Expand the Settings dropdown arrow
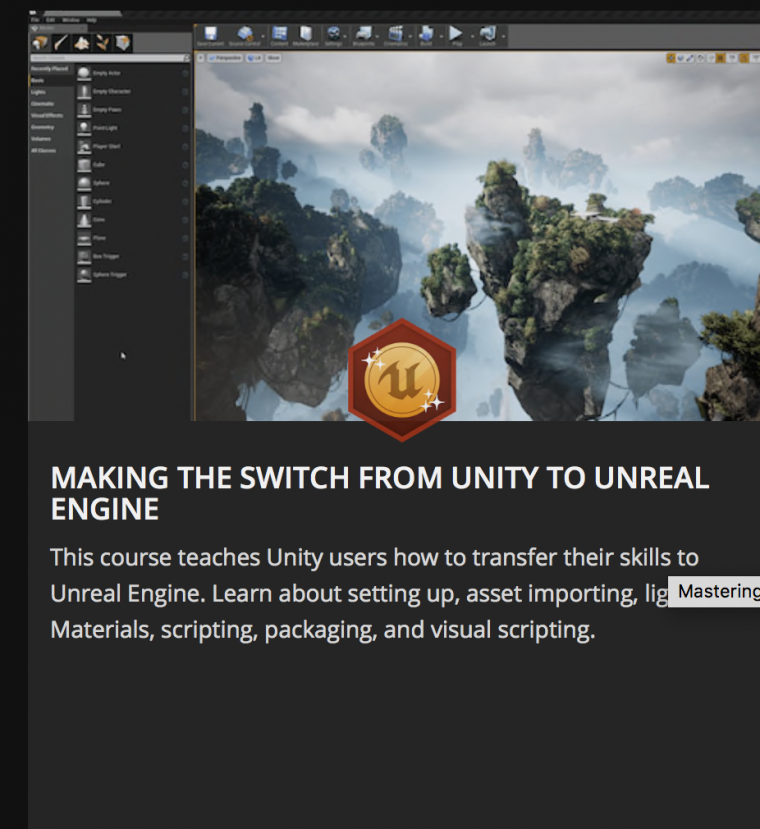The height and width of the screenshot is (829, 760). coord(345,36)
